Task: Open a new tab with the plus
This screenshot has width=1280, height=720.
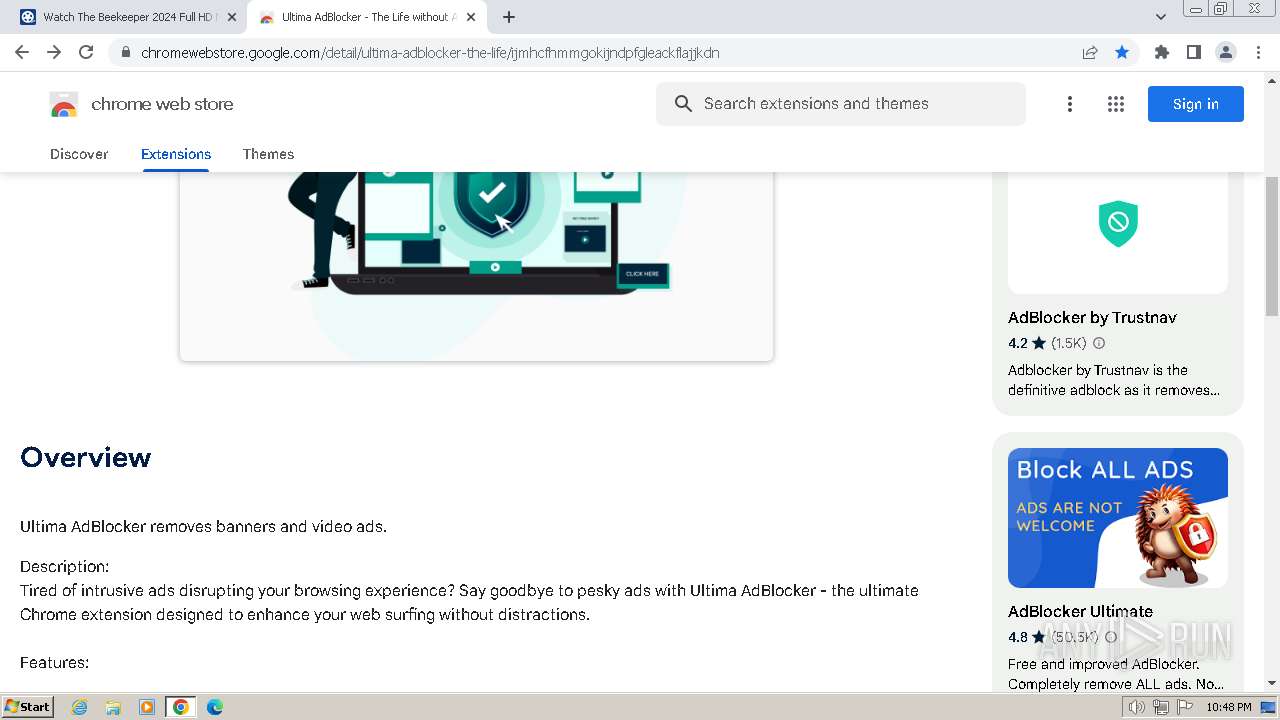Action: (509, 17)
